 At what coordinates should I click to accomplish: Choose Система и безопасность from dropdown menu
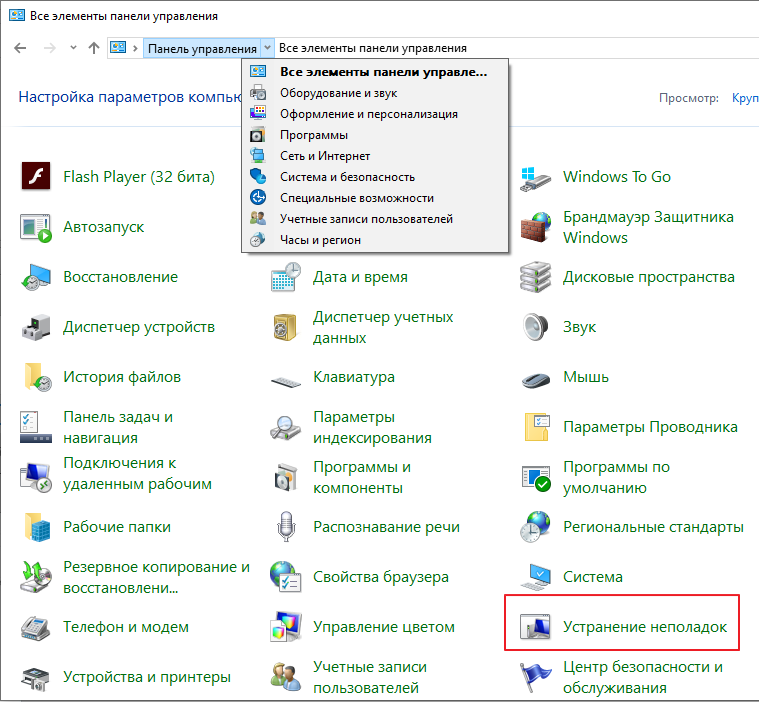click(346, 177)
